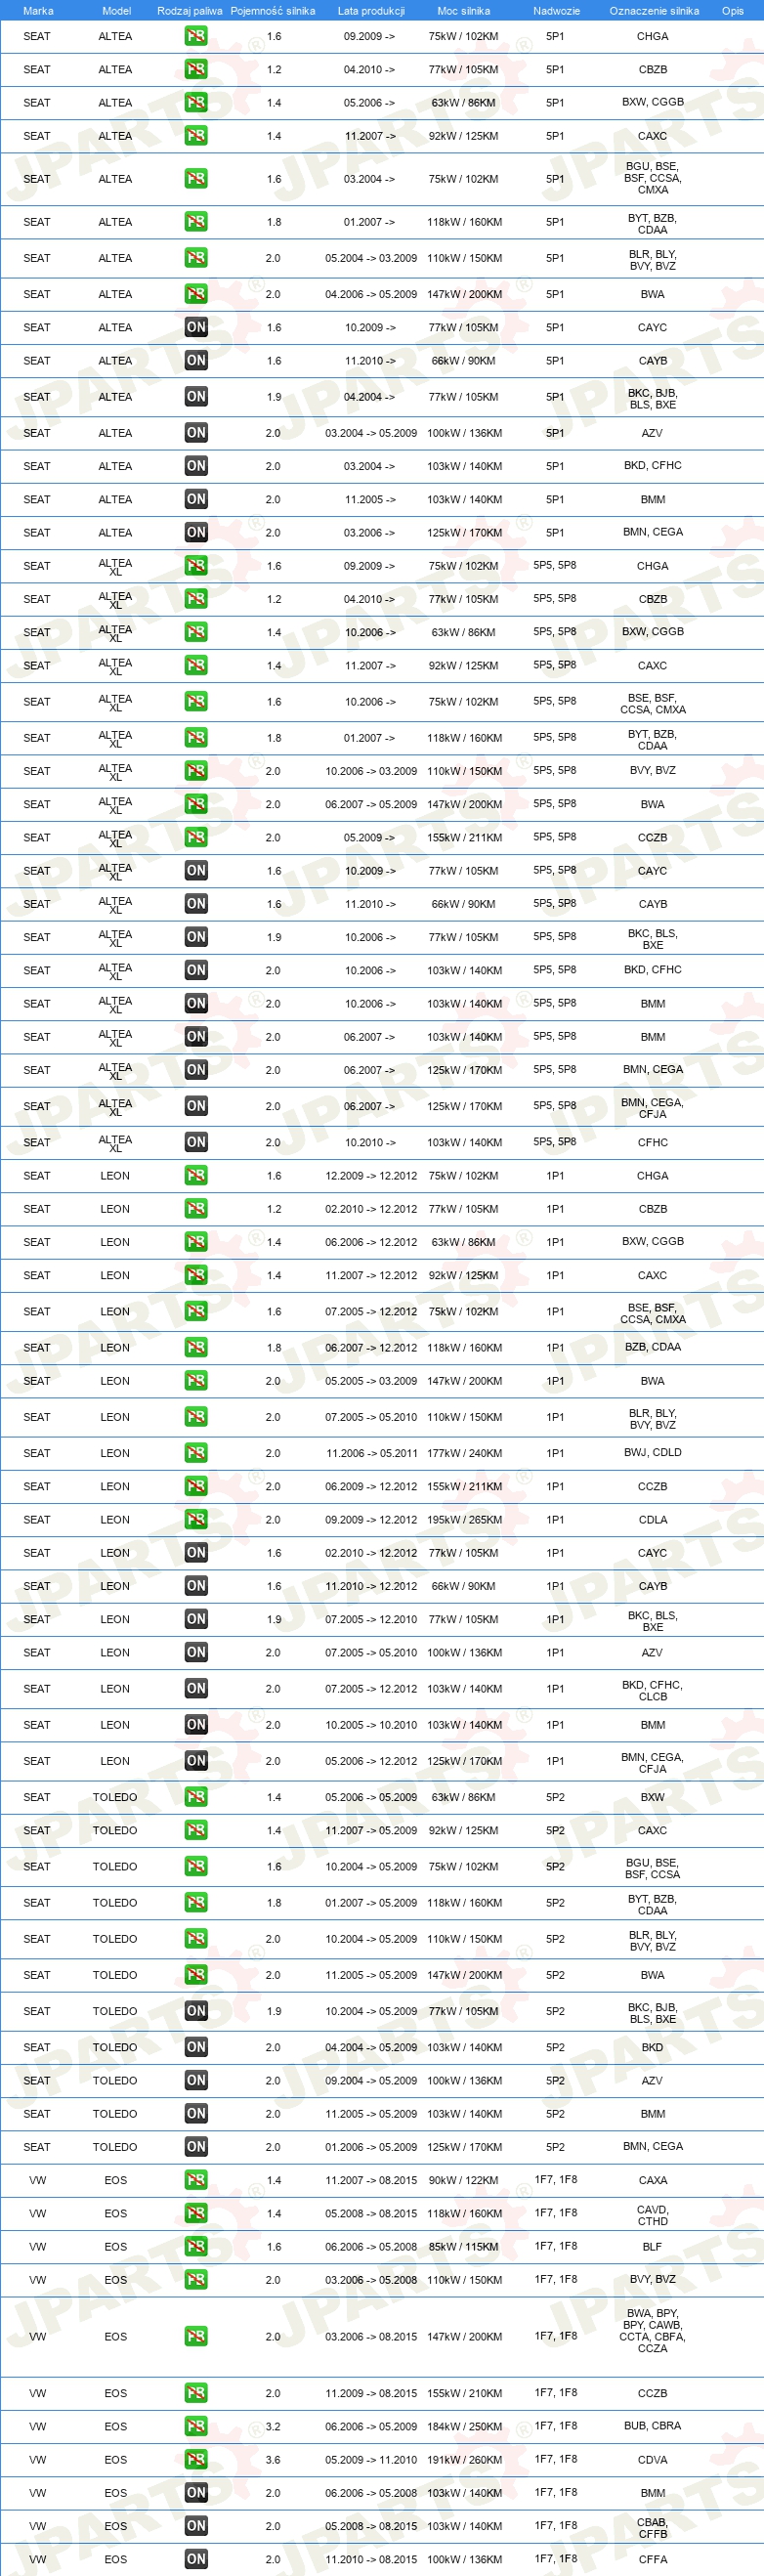Screen dimensions: 764x2576
Task: Click the Model column header
Action: [x=117, y=11]
